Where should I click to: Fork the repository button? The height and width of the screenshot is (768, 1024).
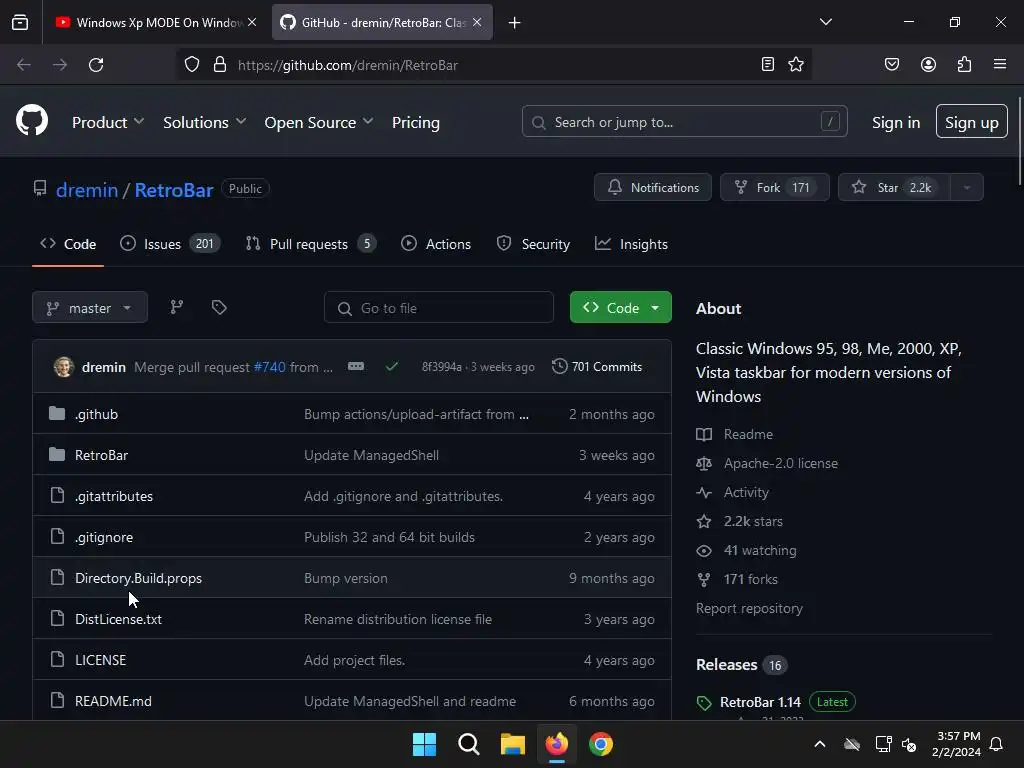(x=775, y=187)
